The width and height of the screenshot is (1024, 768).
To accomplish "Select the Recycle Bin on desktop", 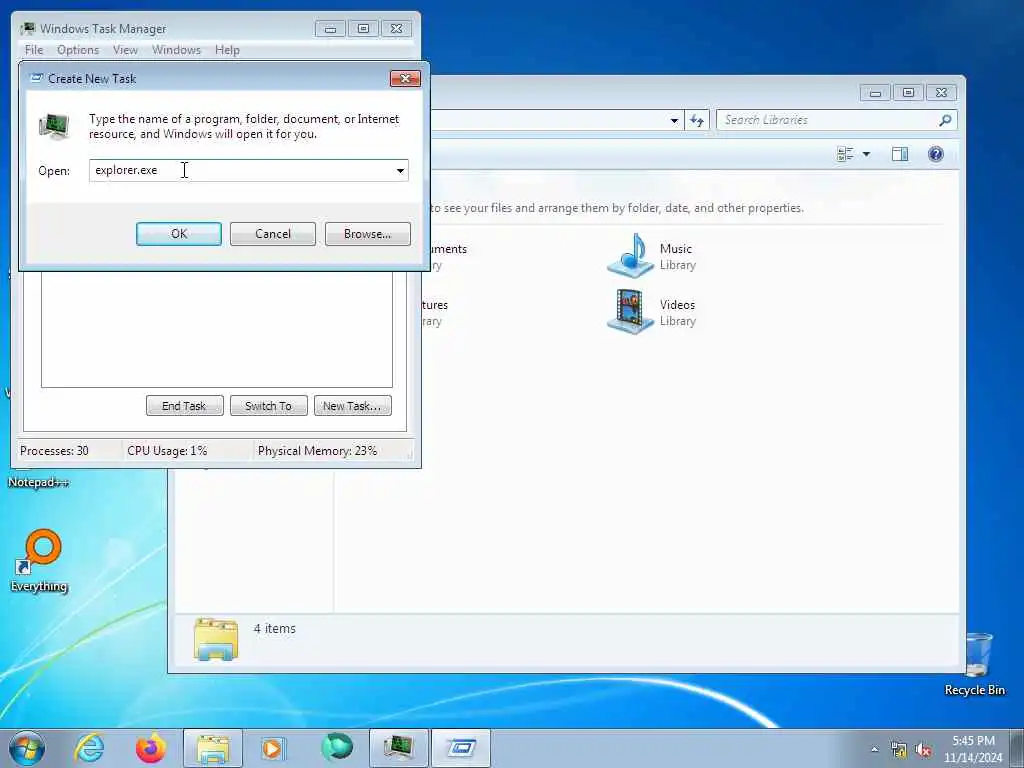I will tap(975, 664).
